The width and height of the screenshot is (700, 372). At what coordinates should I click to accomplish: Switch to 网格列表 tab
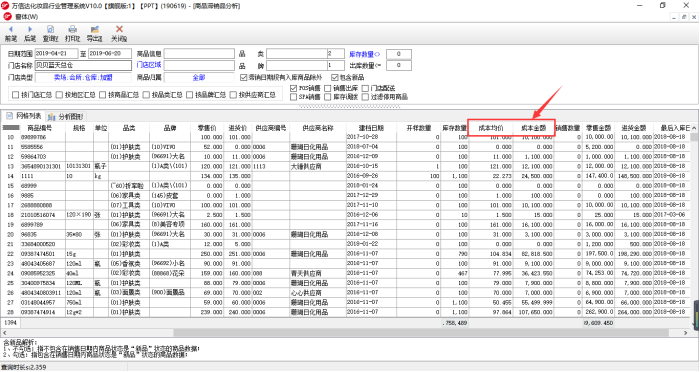pyautogui.click(x=24, y=116)
